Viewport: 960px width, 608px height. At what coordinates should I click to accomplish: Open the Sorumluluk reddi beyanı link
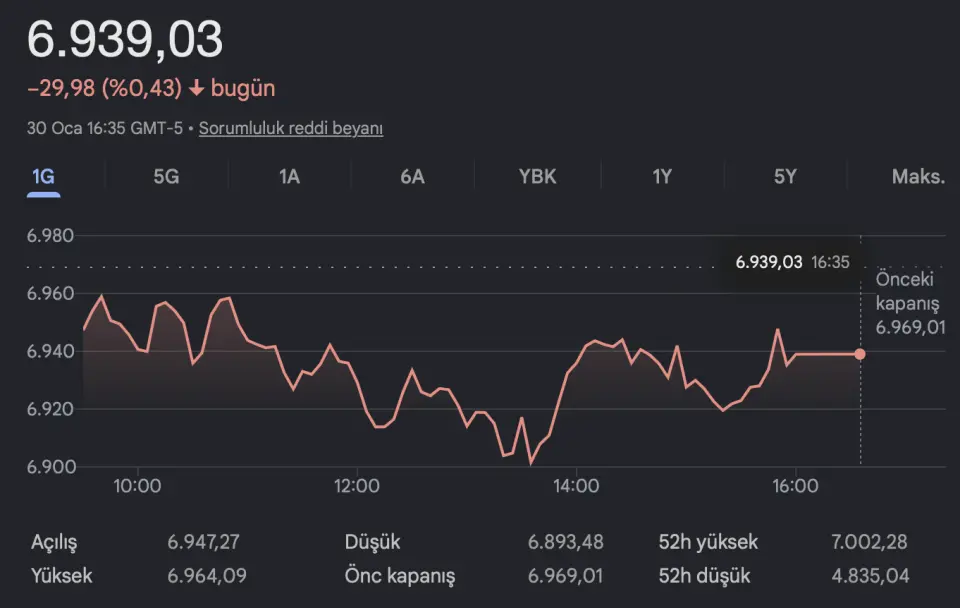click(291, 128)
